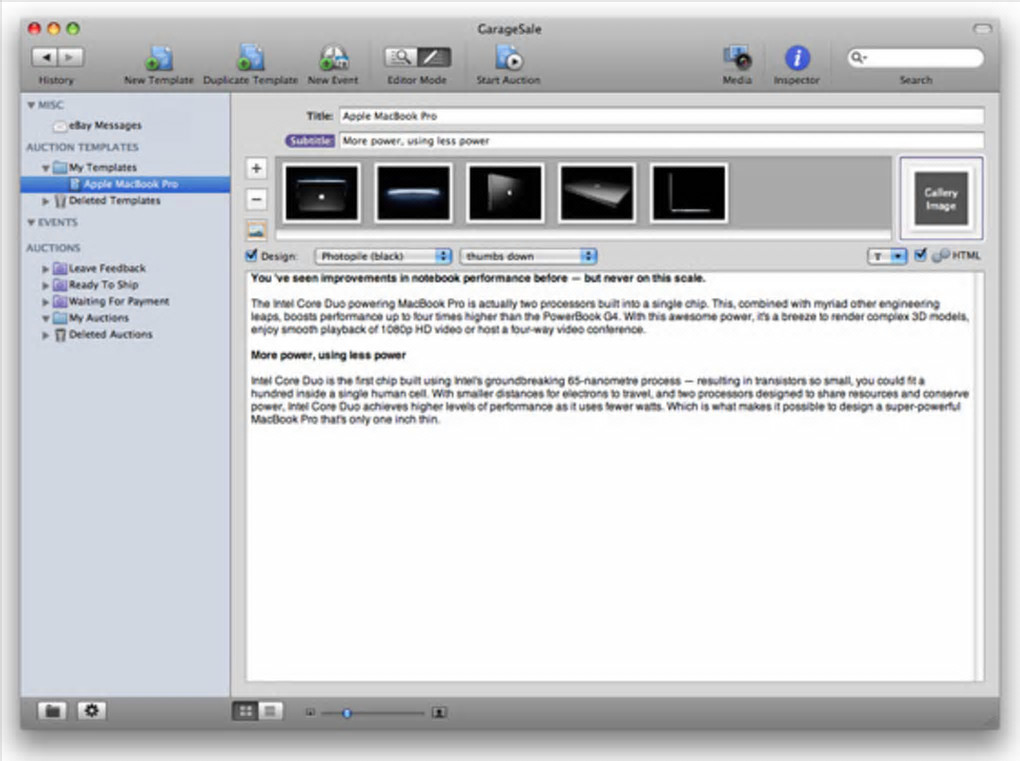Screen dimensions: 1020x761
Task: Select Apple MacBook Pro template
Action: (125, 184)
